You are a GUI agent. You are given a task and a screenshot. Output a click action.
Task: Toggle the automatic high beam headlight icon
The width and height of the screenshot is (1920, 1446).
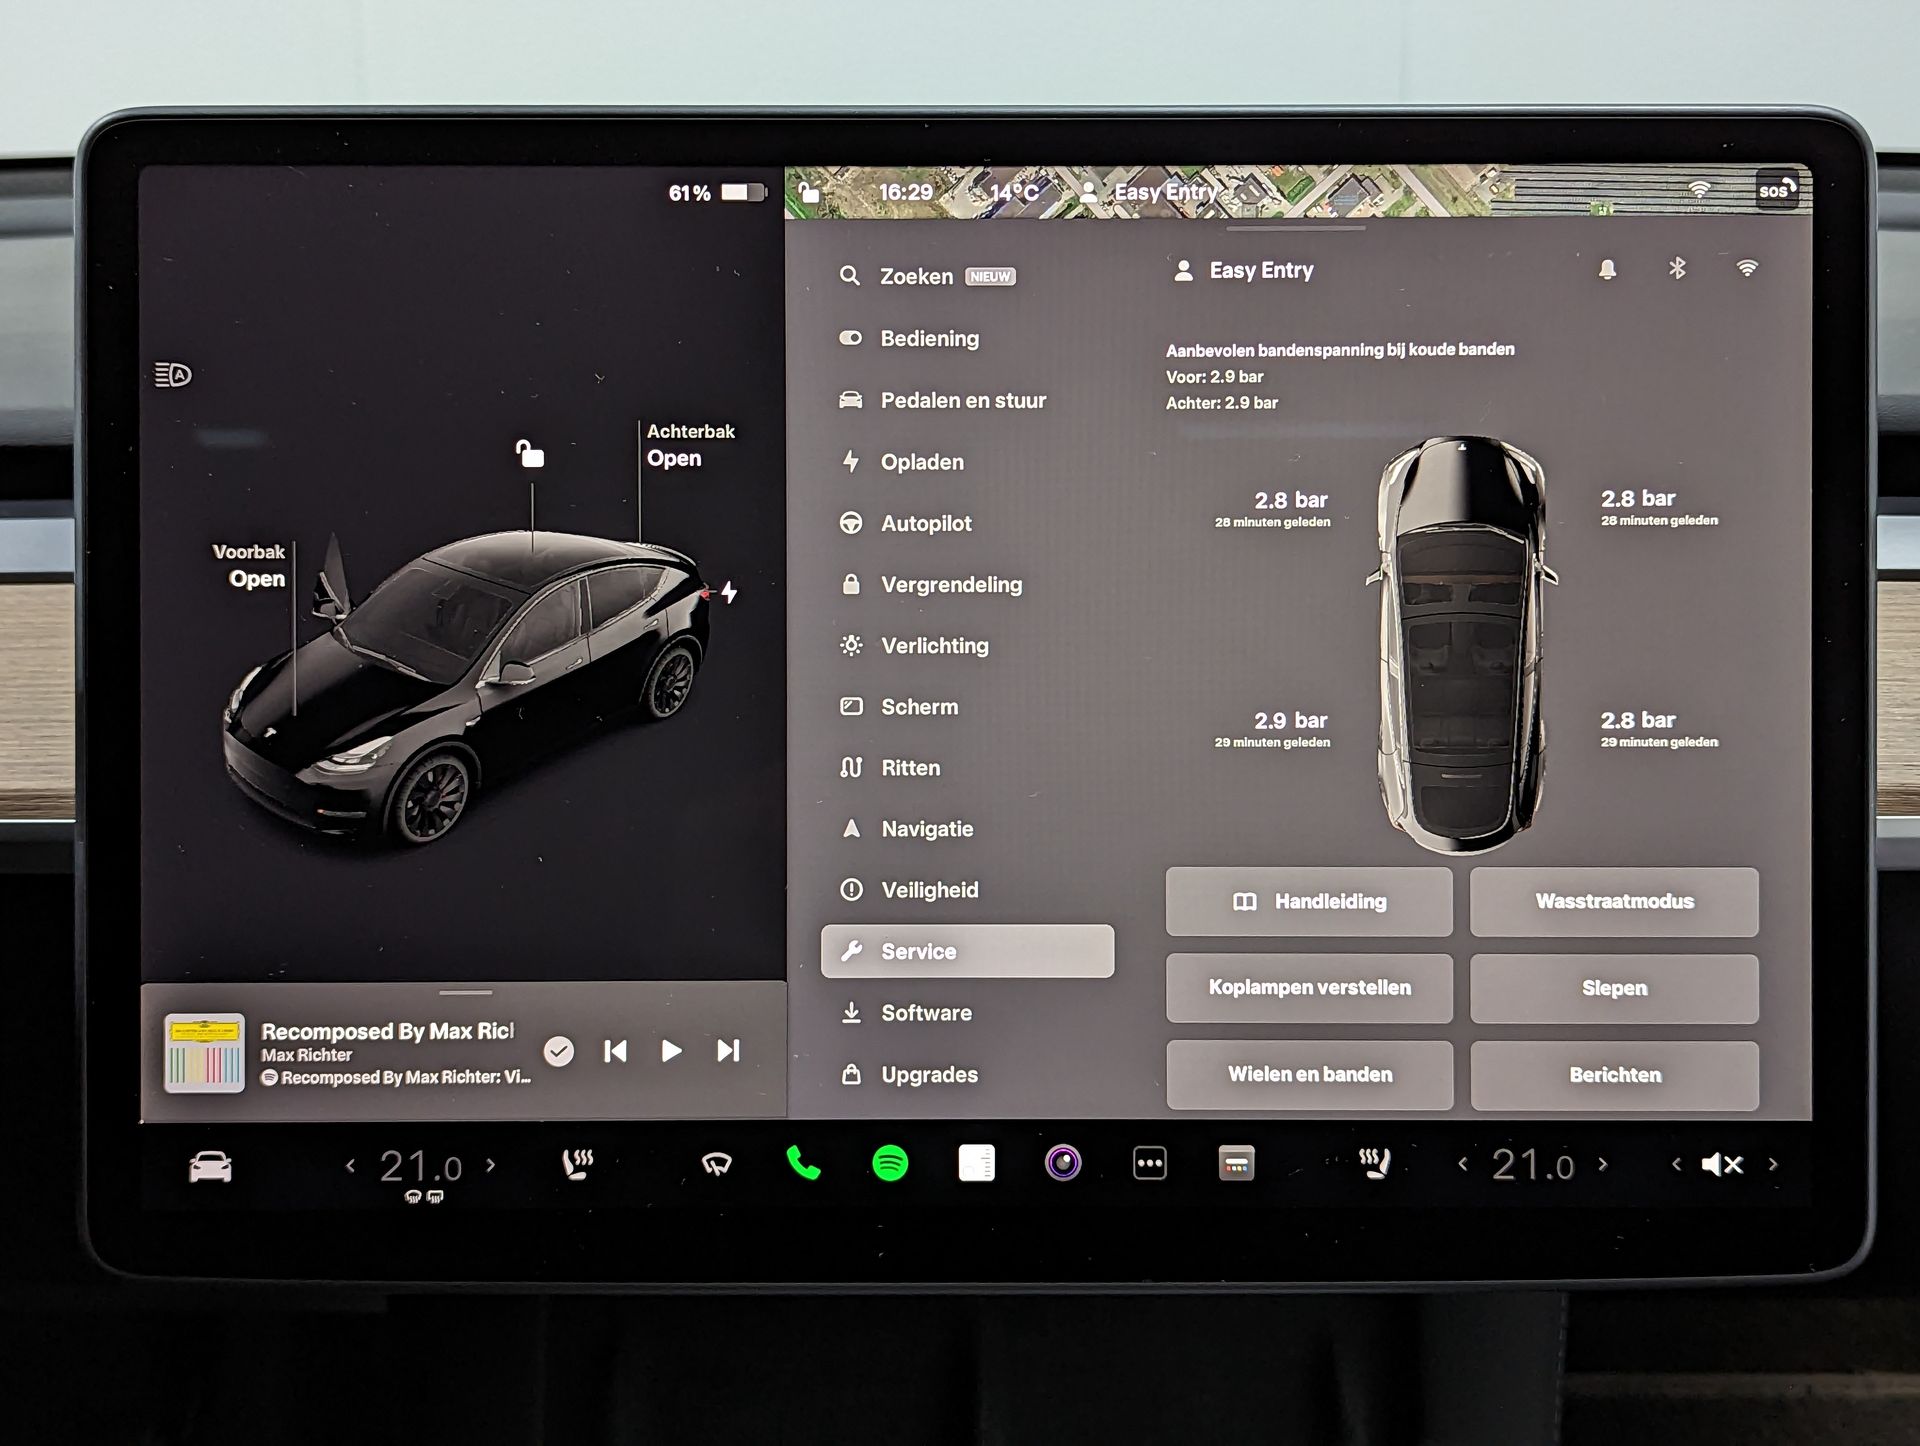[x=173, y=375]
